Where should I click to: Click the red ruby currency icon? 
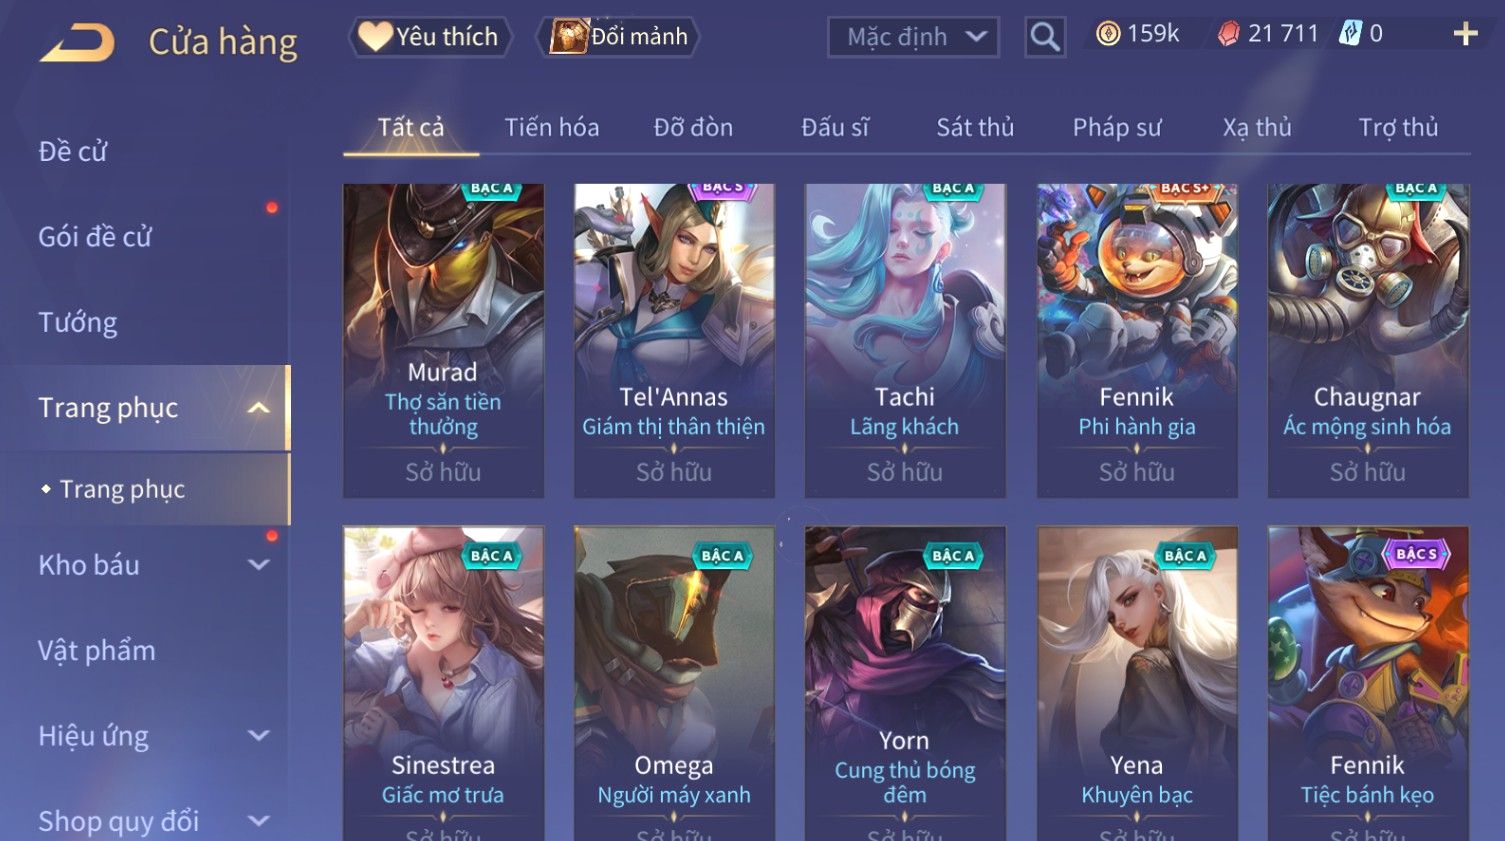tap(1228, 34)
